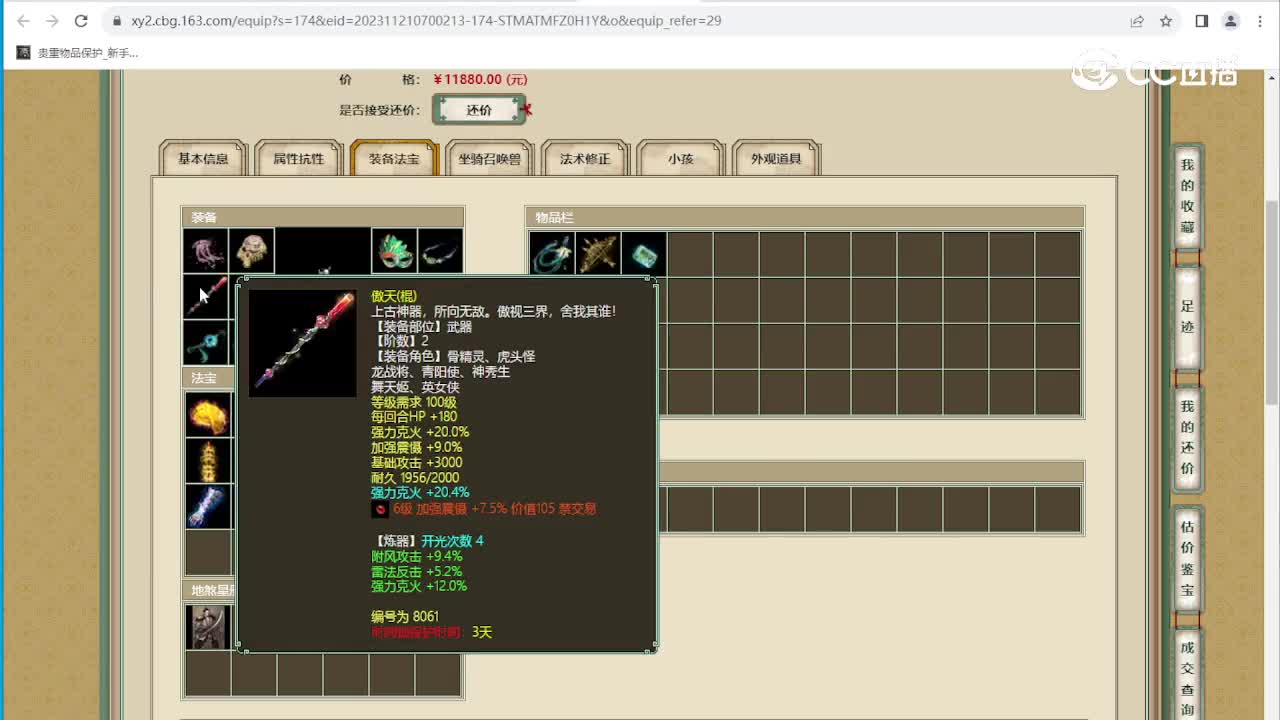Open 足迹 in right sidebar
Image resolution: width=1280 pixels, height=720 pixels.
[1187, 318]
